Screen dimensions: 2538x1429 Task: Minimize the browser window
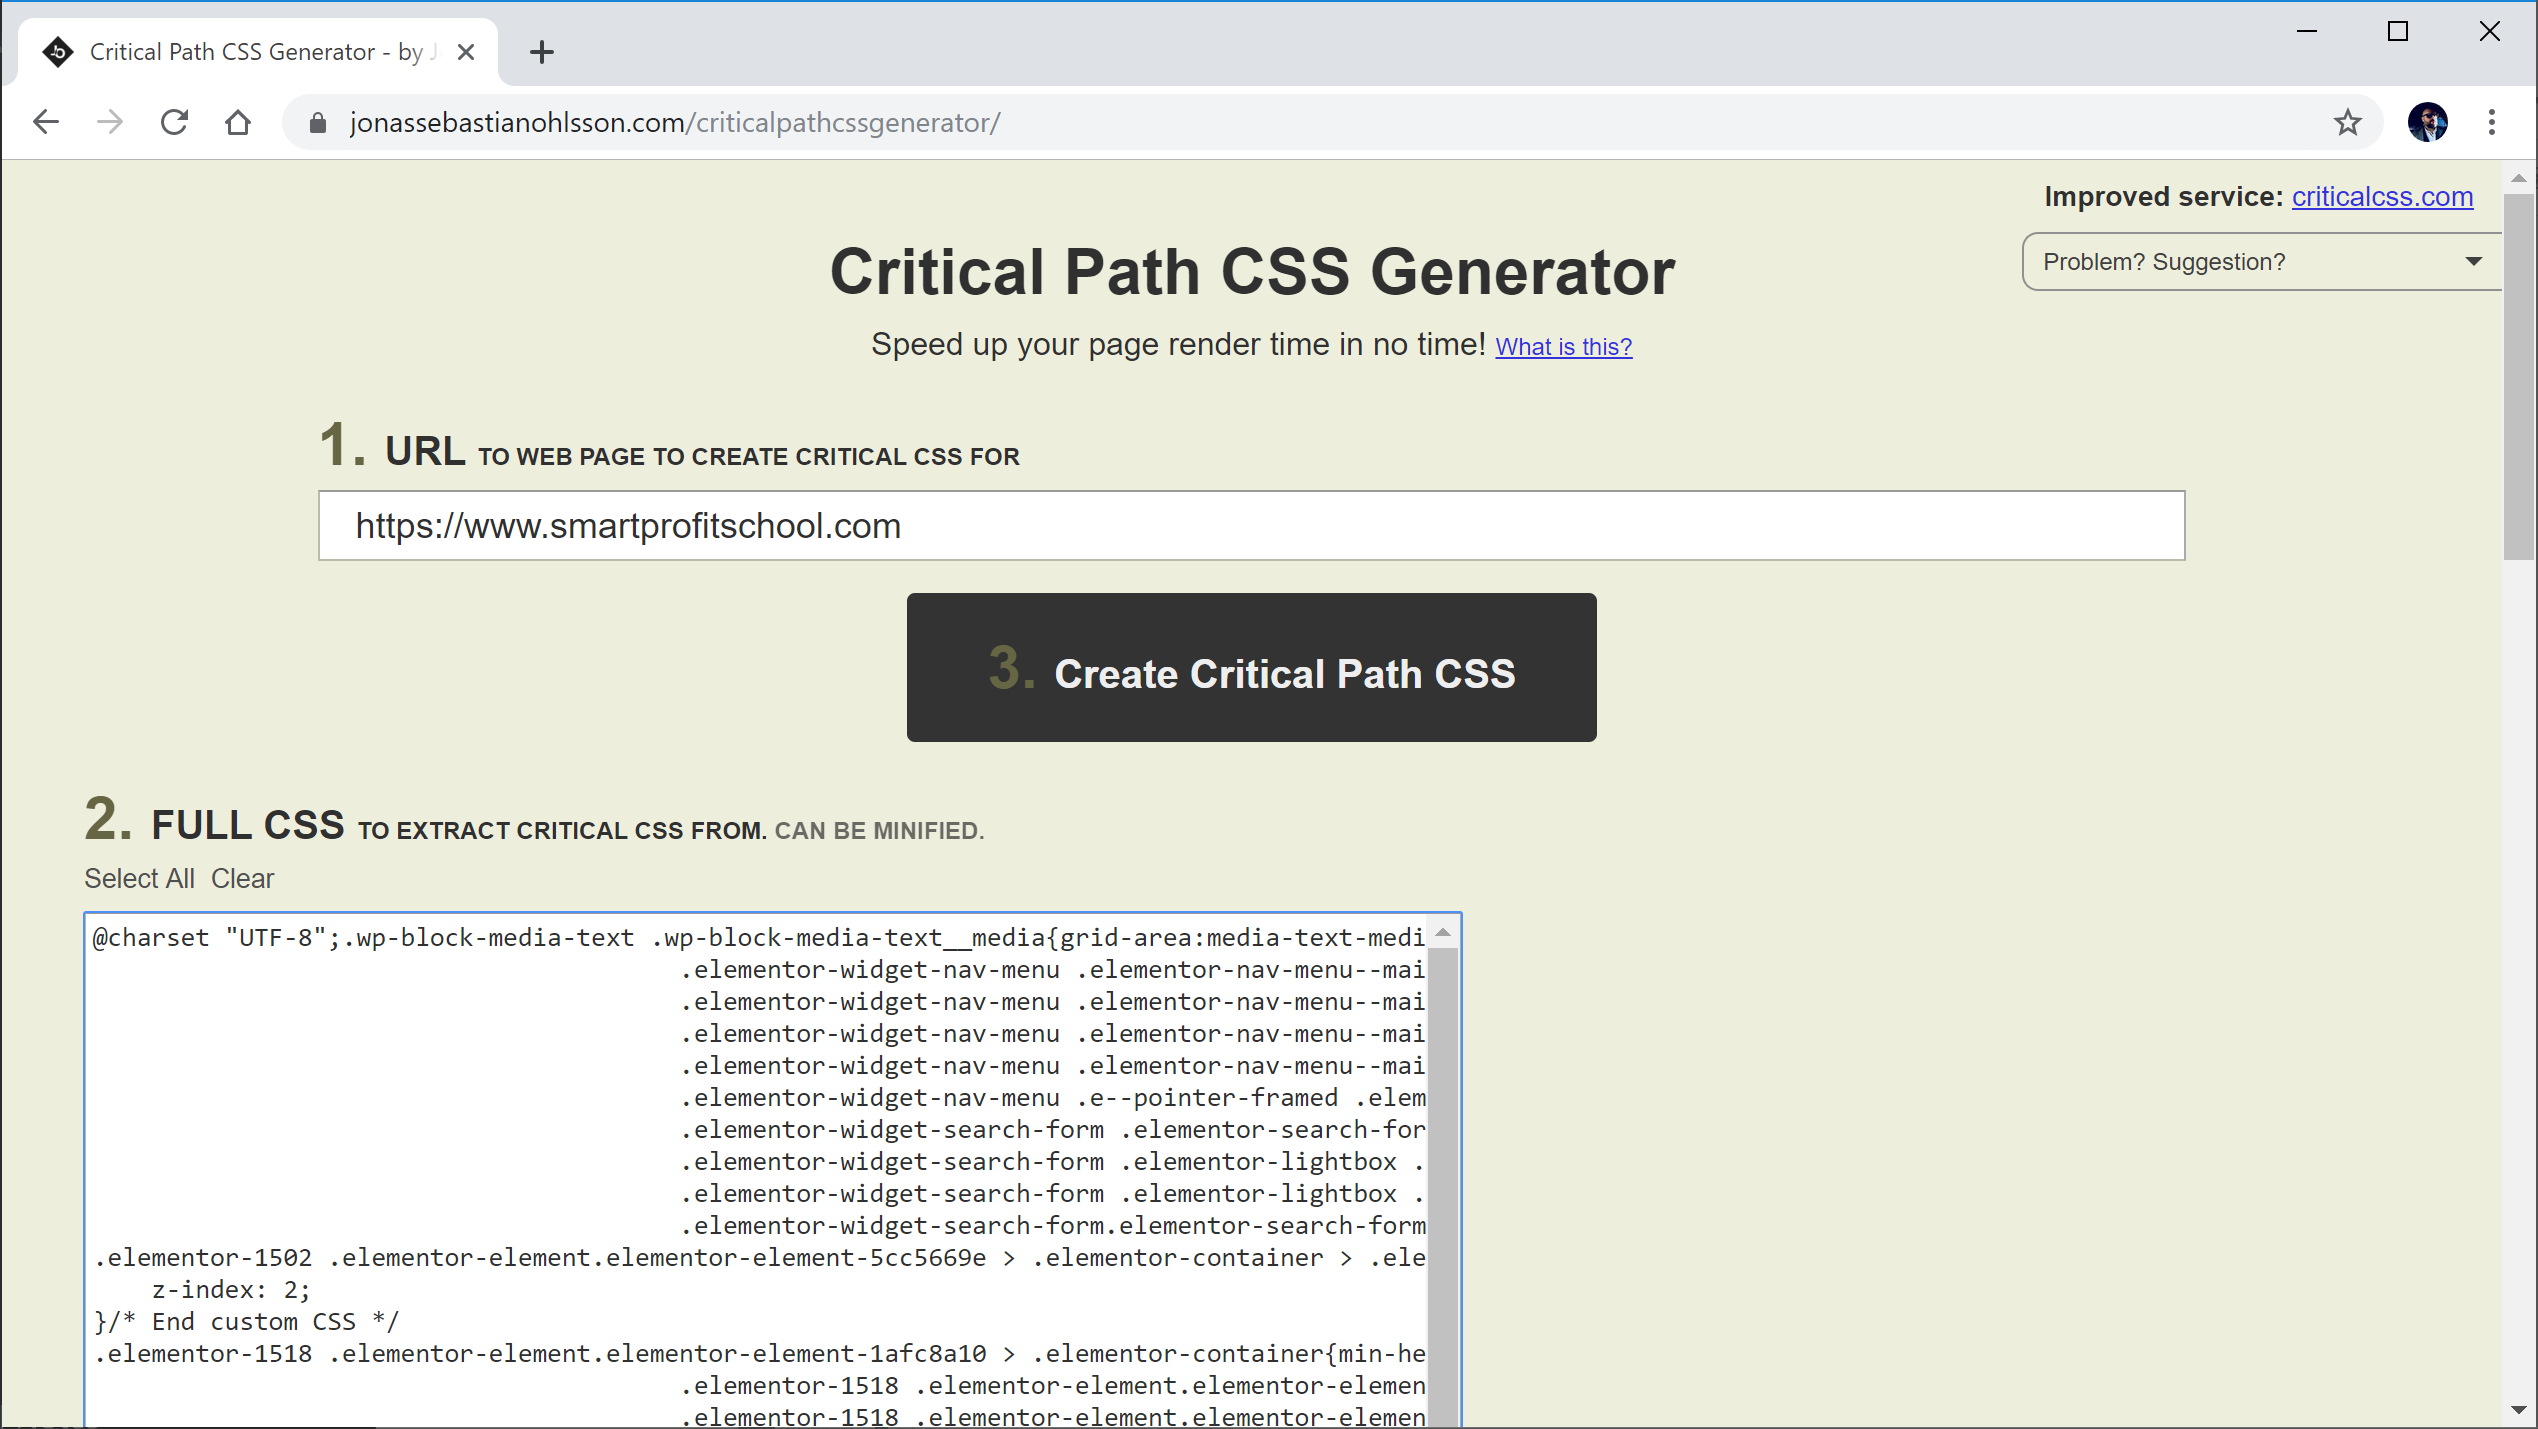2306,32
